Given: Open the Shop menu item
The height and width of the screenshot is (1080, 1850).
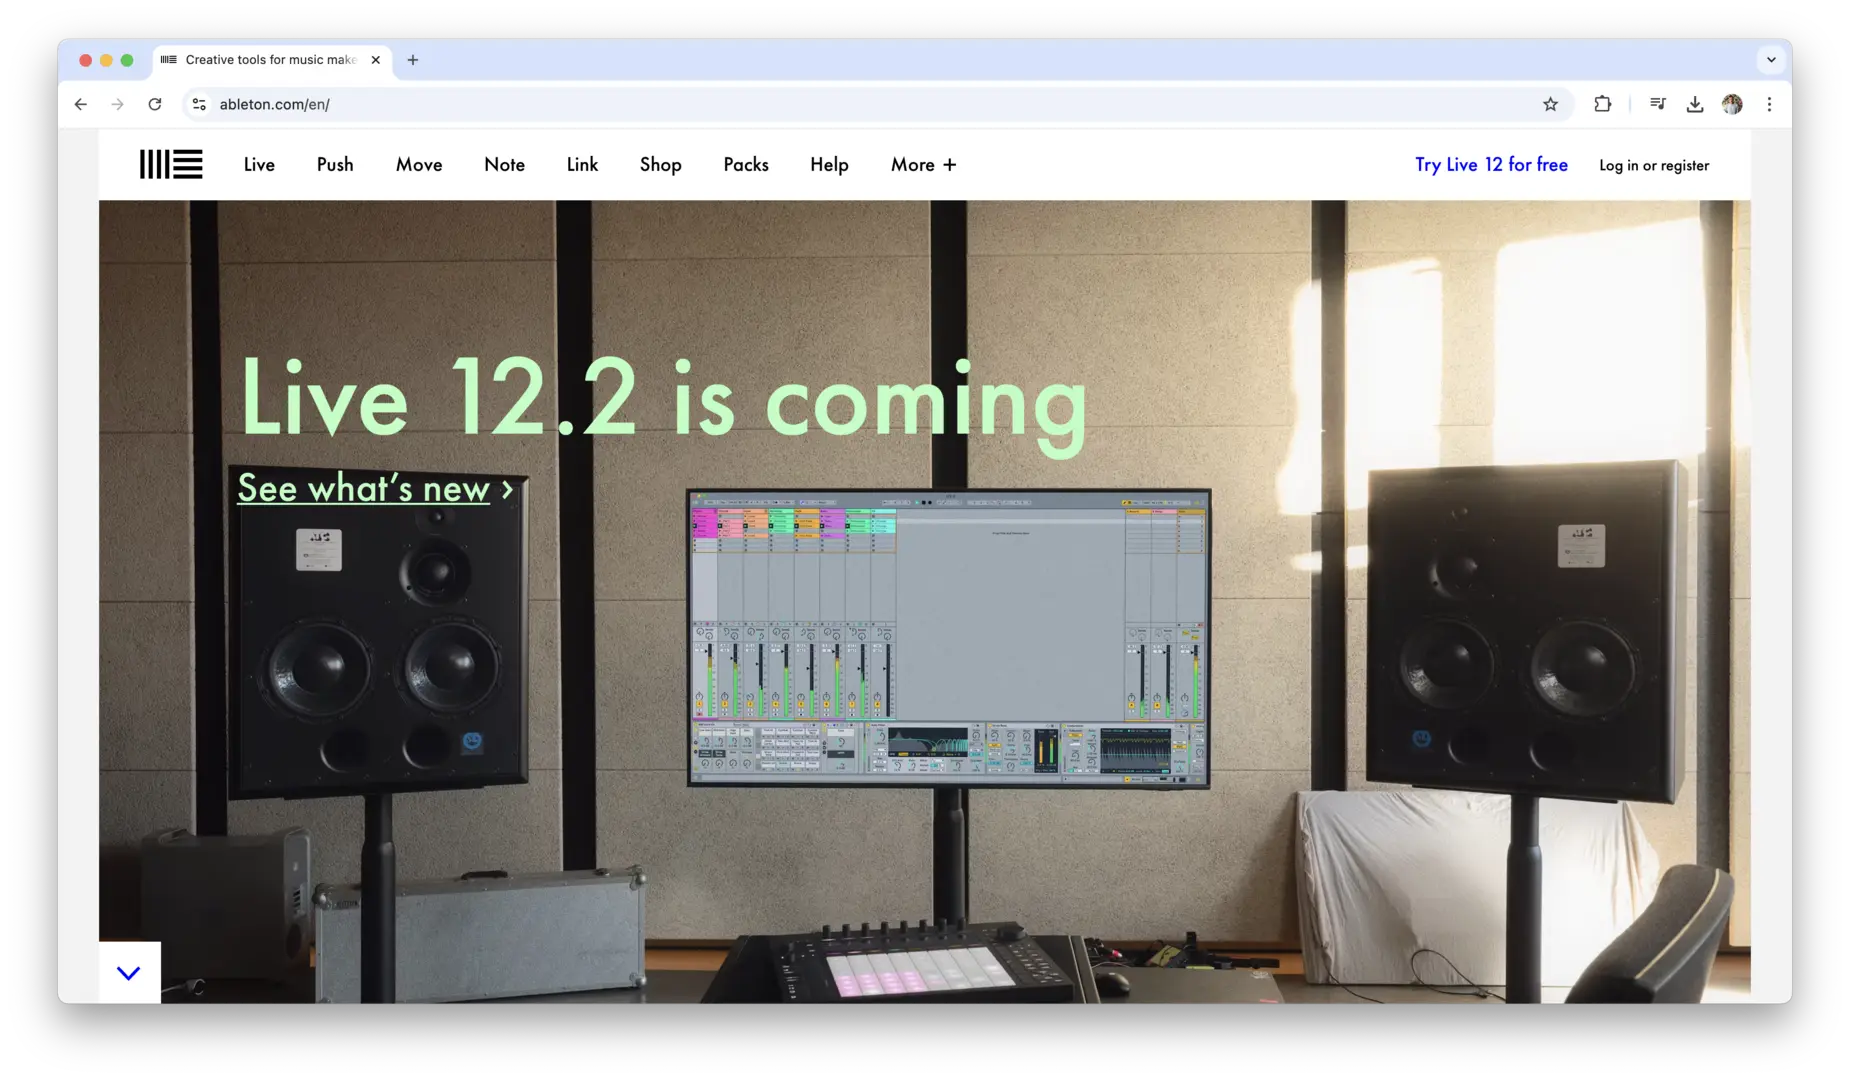Looking at the screenshot, I should click(660, 165).
